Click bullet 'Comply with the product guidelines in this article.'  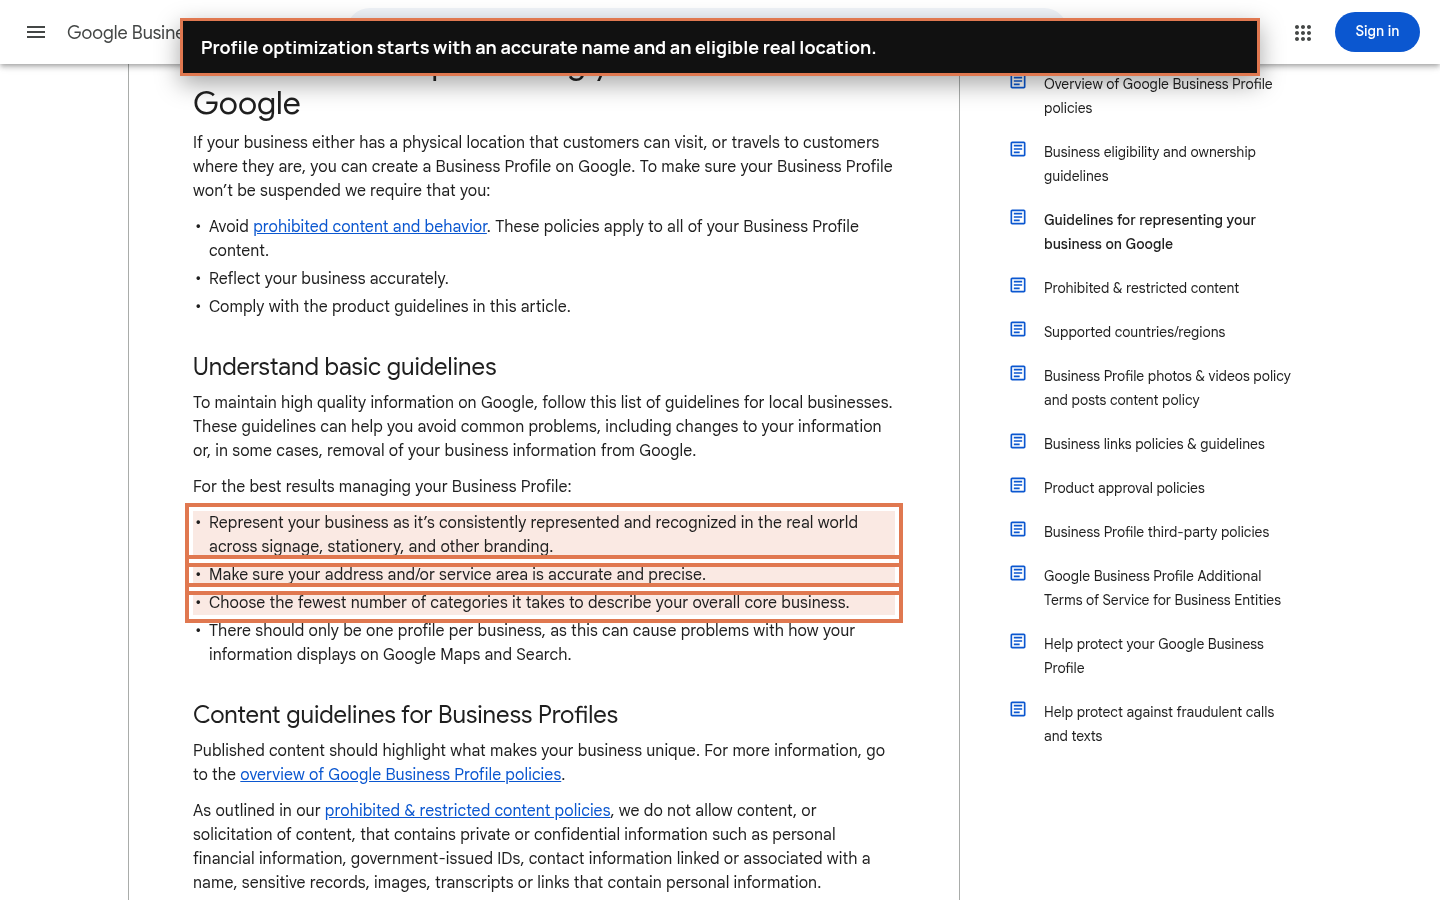(x=390, y=307)
